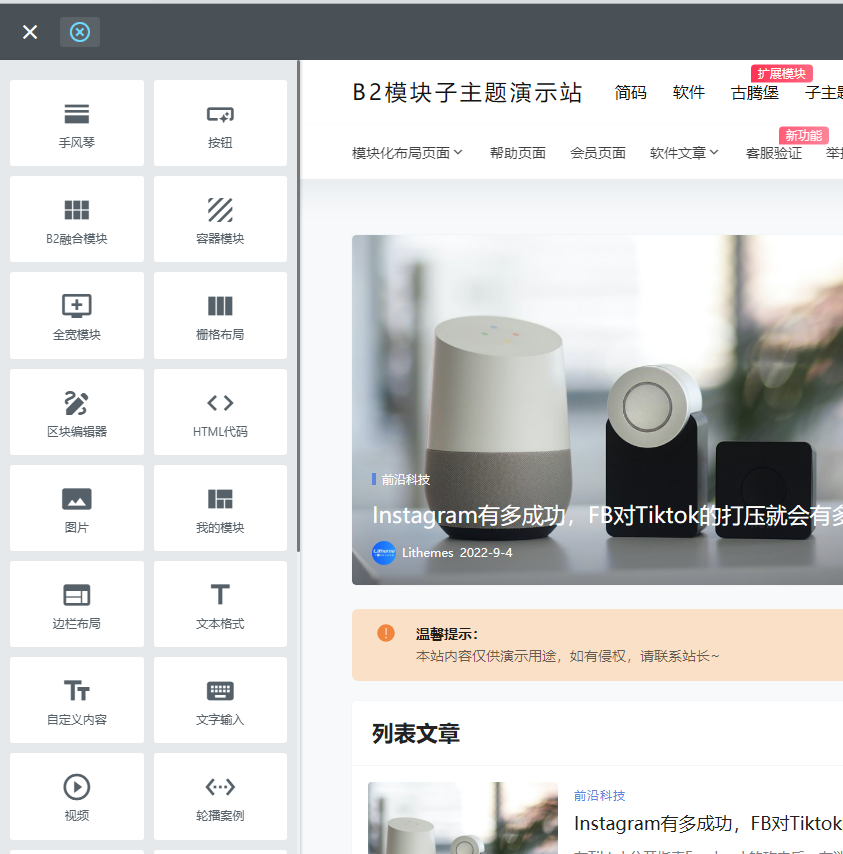This screenshot has height=854, width=843.
Task: Go to 会员页面 in navigation
Action: click(598, 153)
